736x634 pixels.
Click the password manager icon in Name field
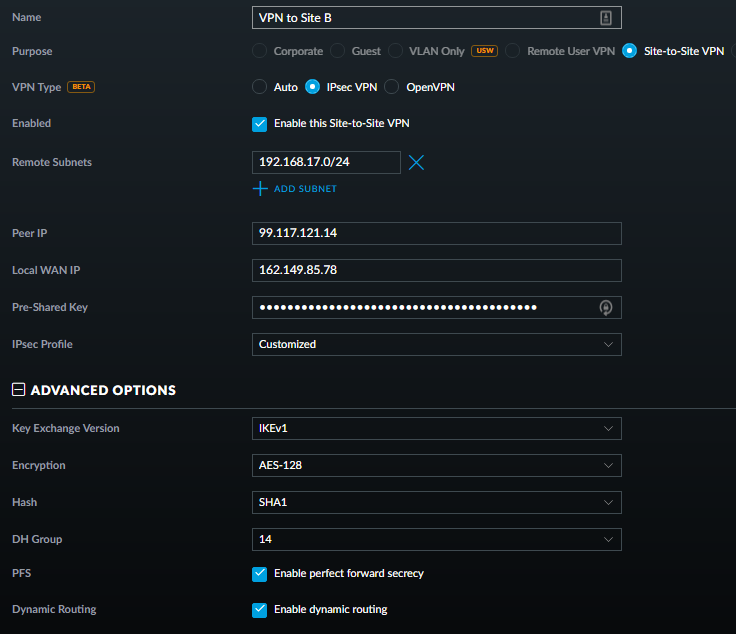point(606,18)
